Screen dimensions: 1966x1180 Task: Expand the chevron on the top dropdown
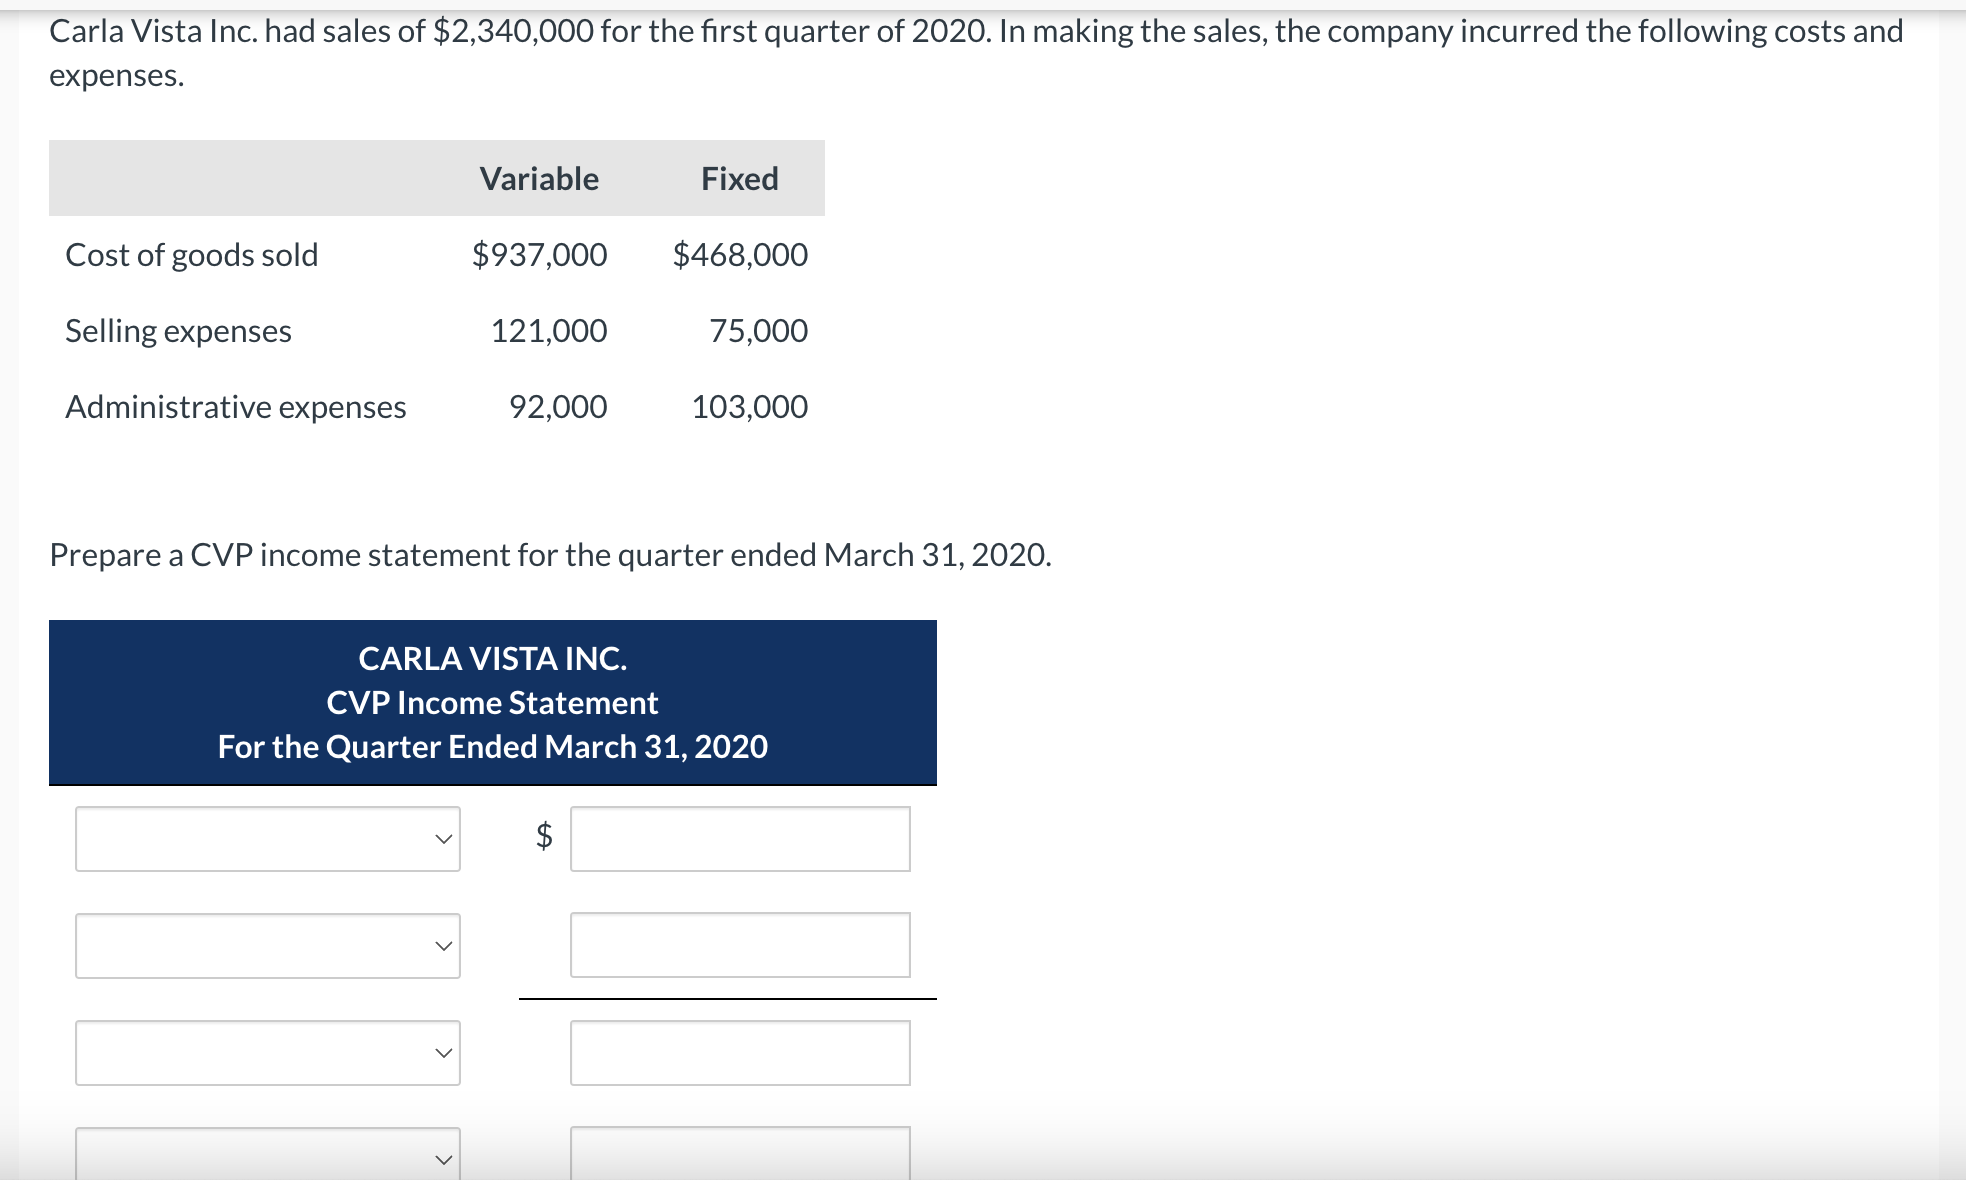point(444,838)
